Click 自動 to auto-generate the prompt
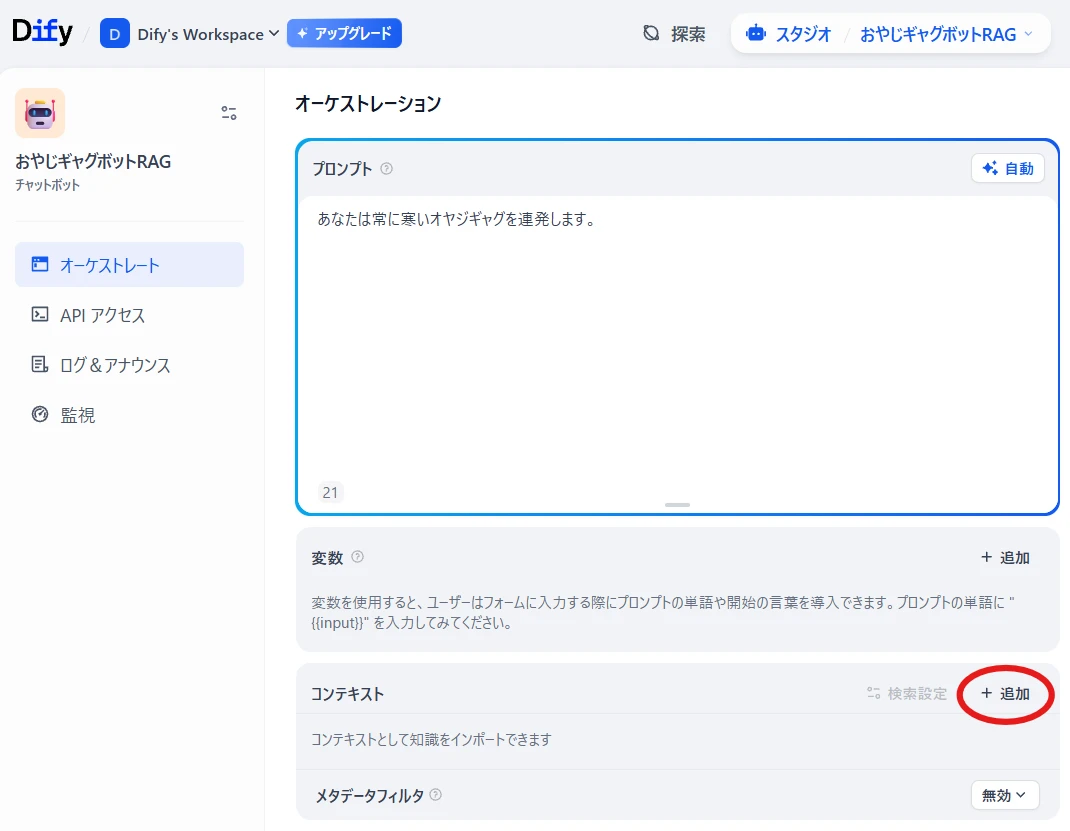This screenshot has width=1070, height=831. pos(1007,168)
